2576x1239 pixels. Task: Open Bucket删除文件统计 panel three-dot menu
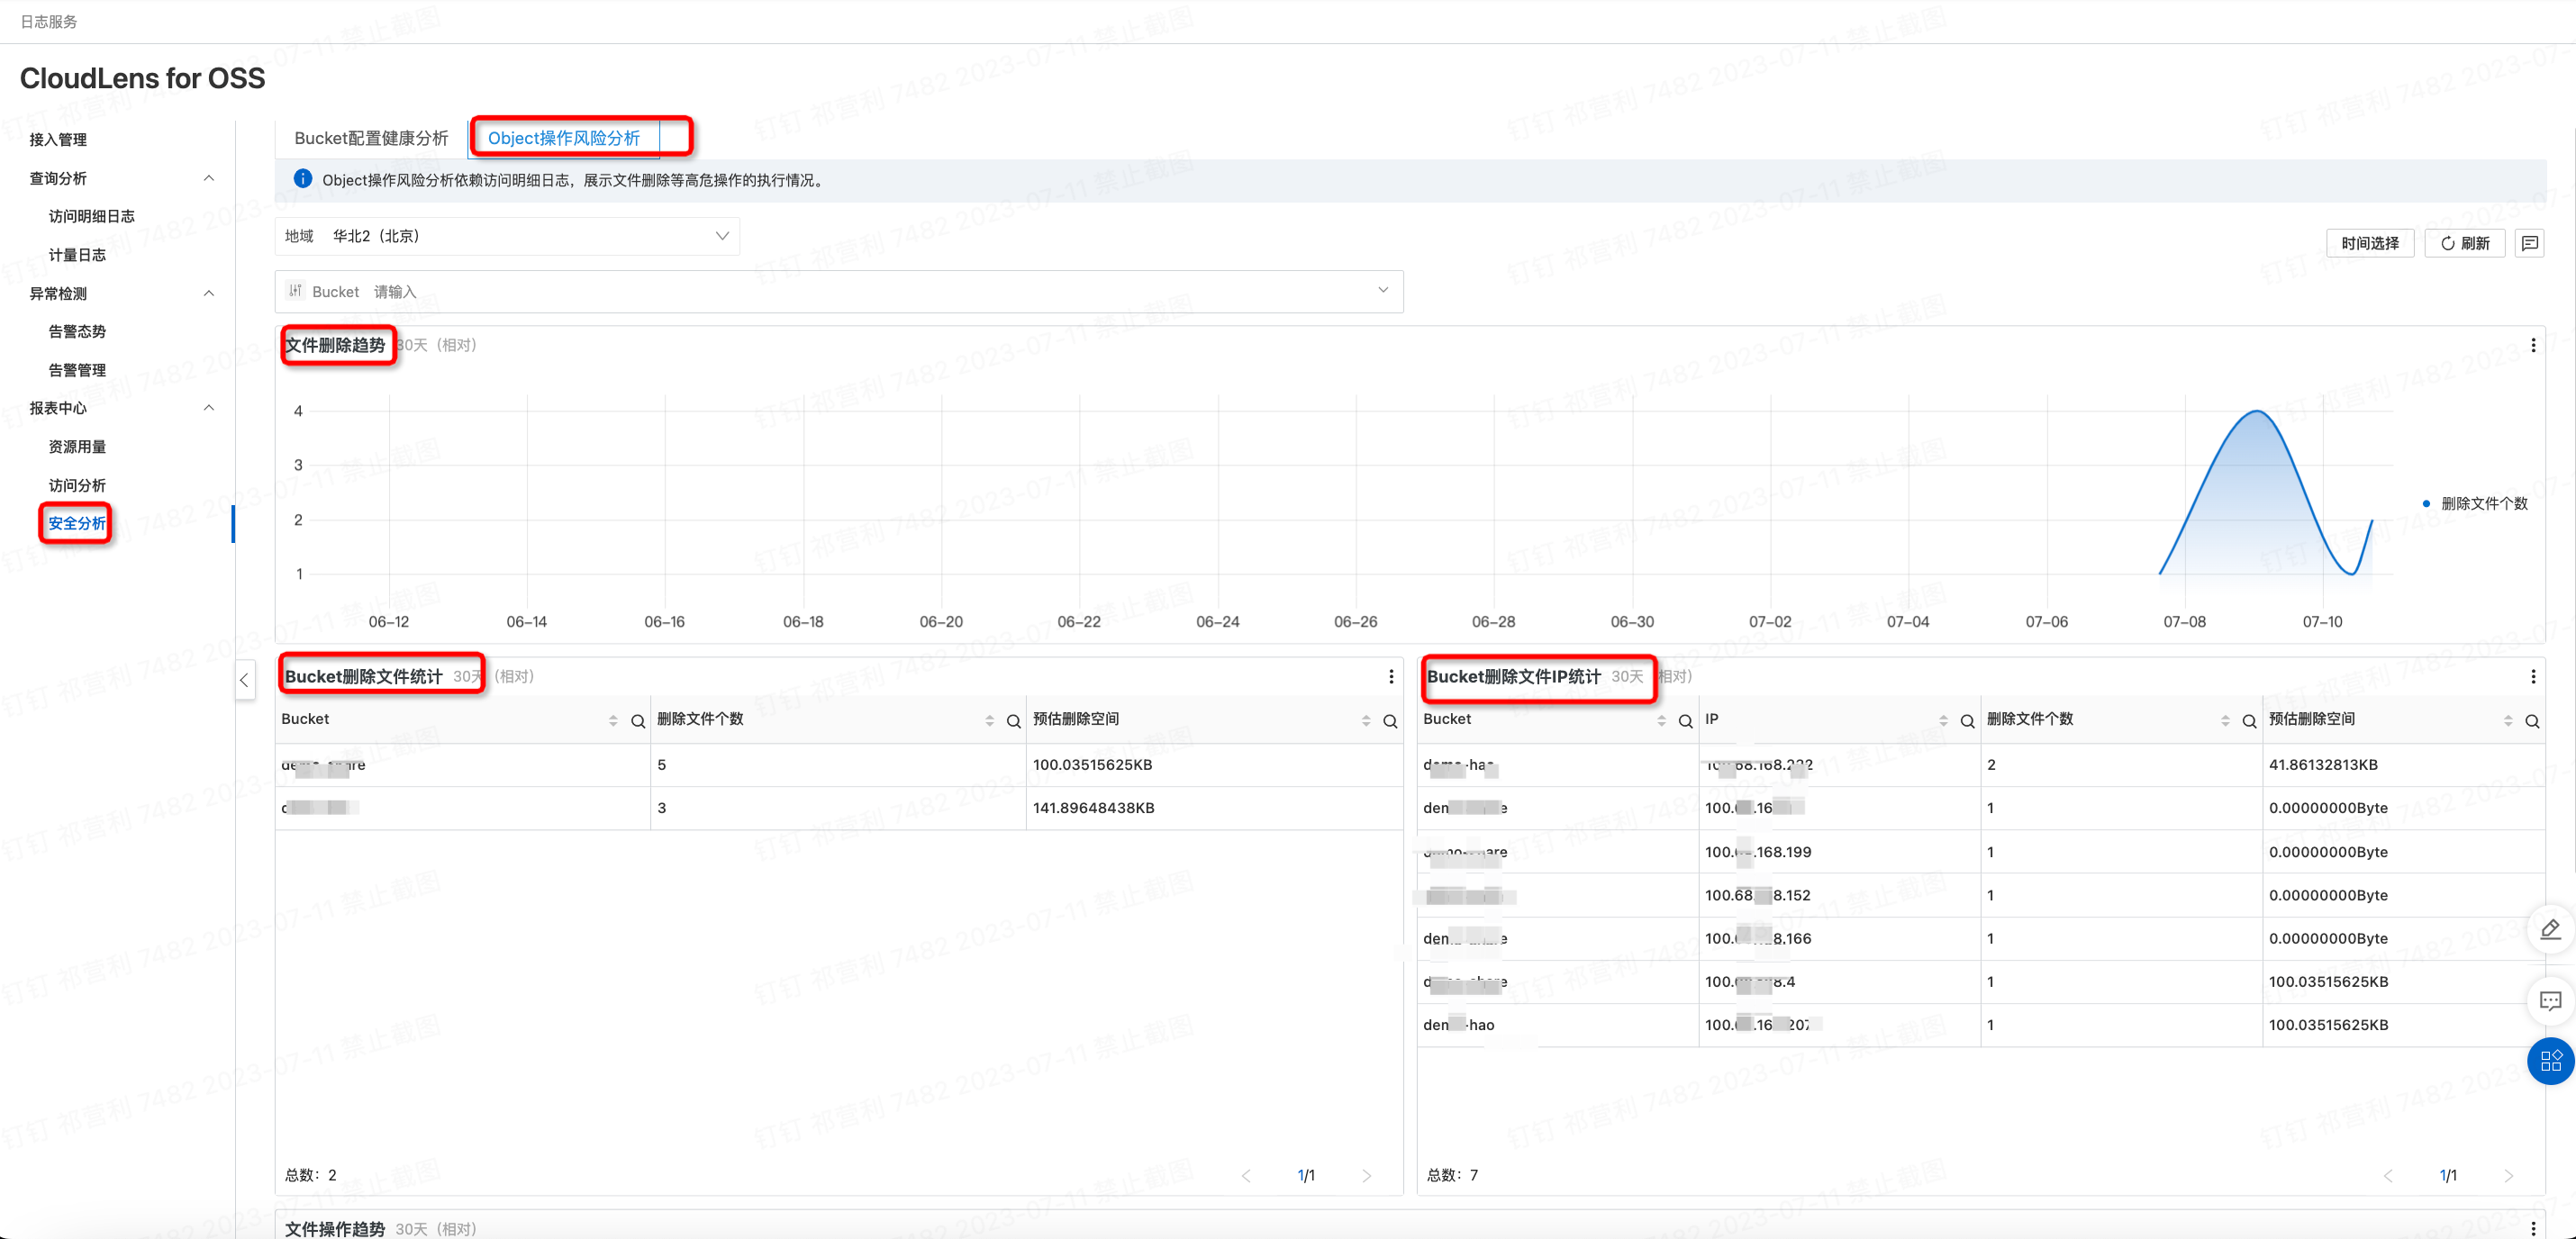[1390, 677]
